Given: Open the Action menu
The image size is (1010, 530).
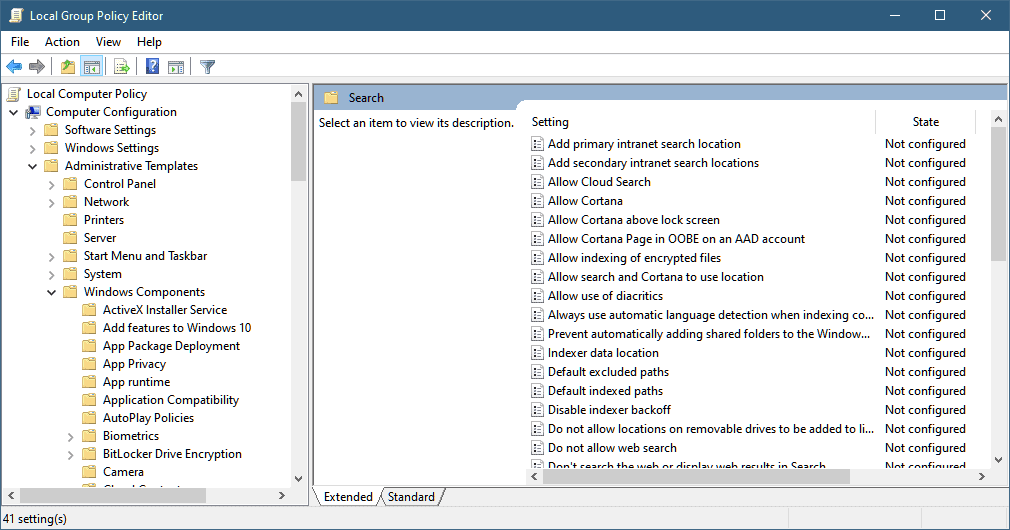Looking at the screenshot, I should pos(62,42).
